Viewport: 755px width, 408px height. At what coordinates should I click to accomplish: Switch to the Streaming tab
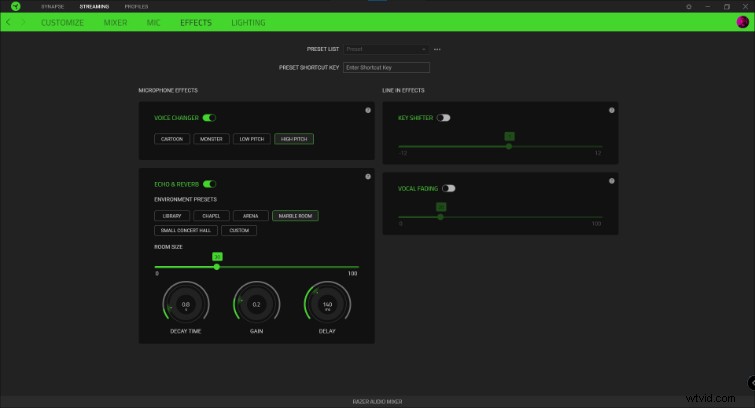(94, 7)
